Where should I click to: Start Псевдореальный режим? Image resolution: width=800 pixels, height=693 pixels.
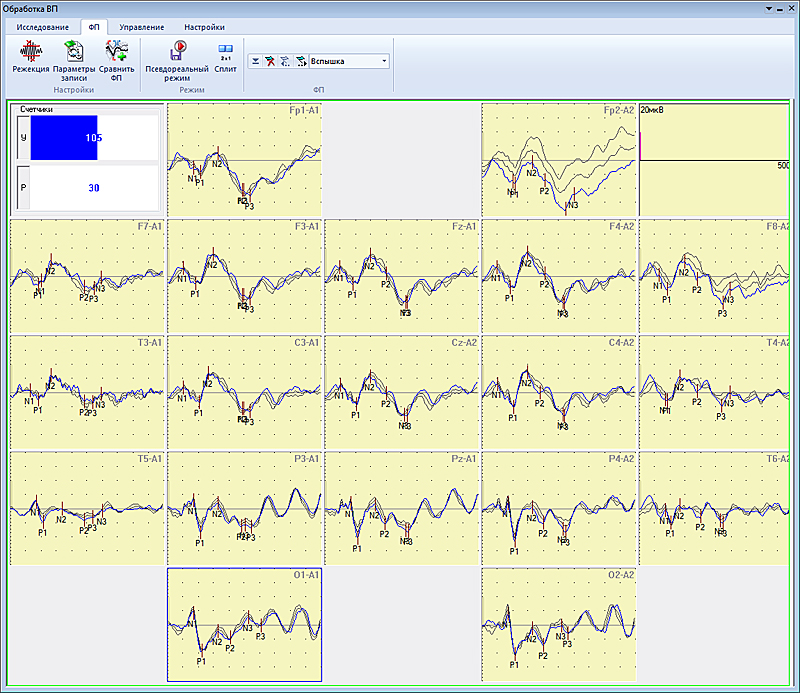click(x=177, y=61)
